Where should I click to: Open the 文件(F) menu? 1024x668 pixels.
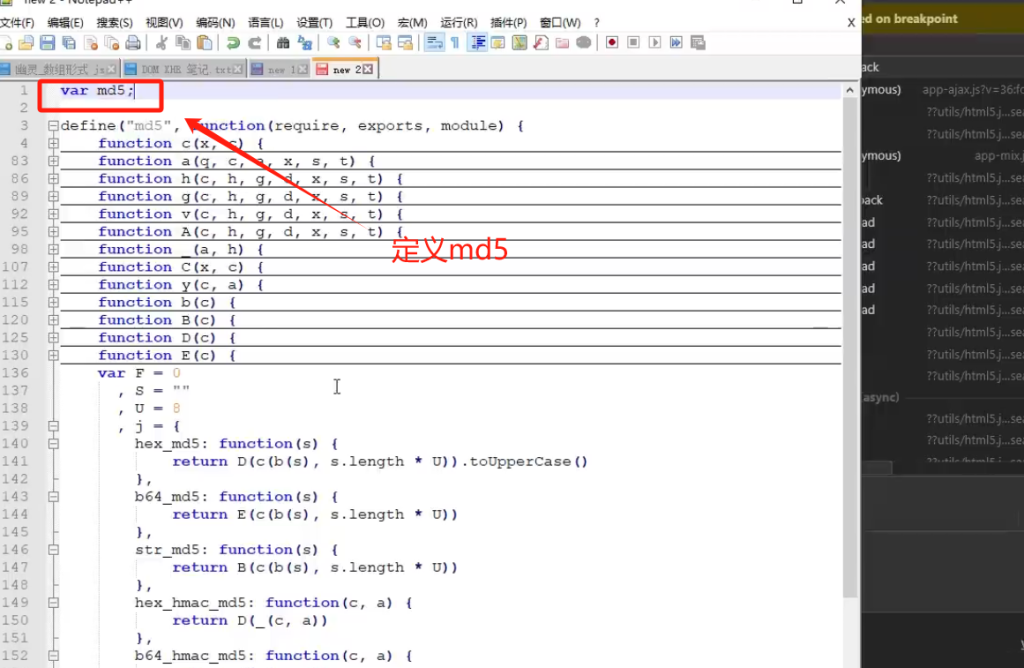coord(17,23)
